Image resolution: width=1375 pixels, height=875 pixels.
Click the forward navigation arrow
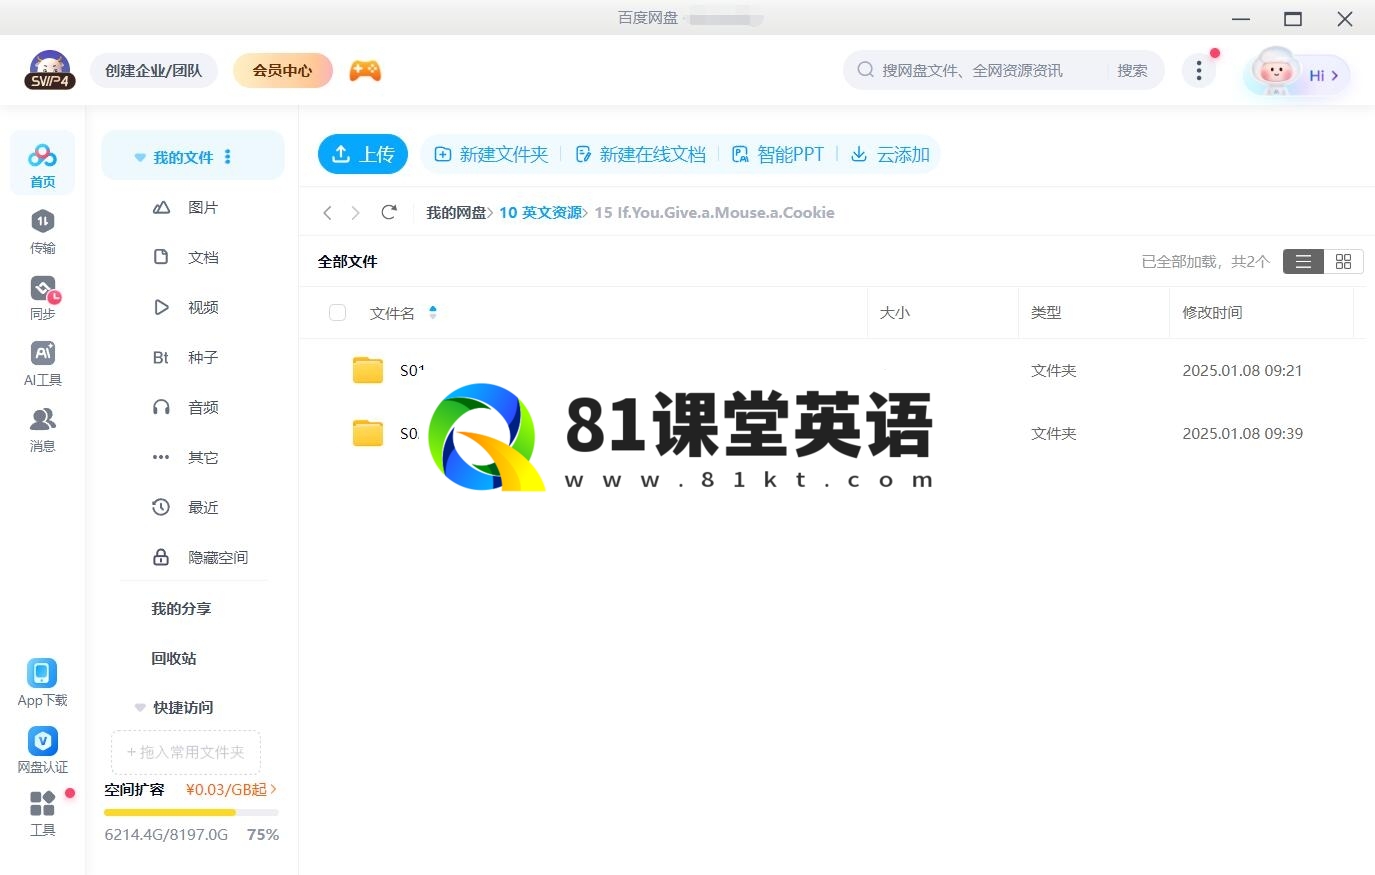point(355,212)
